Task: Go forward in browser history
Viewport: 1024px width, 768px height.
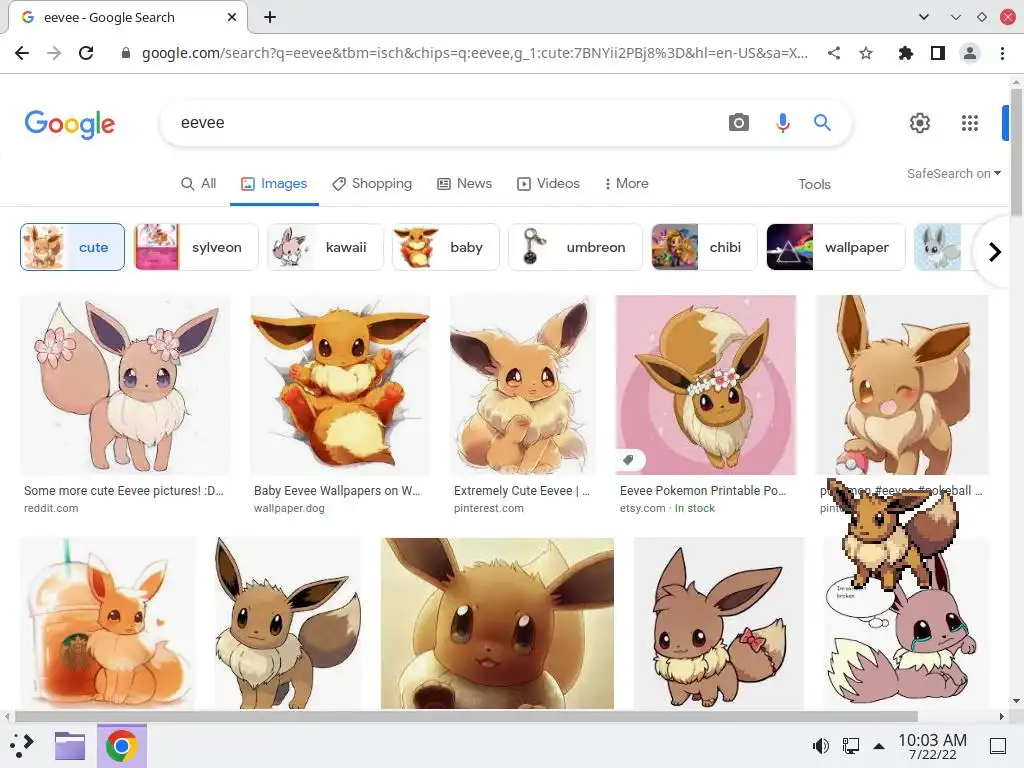Action: (x=54, y=53)
